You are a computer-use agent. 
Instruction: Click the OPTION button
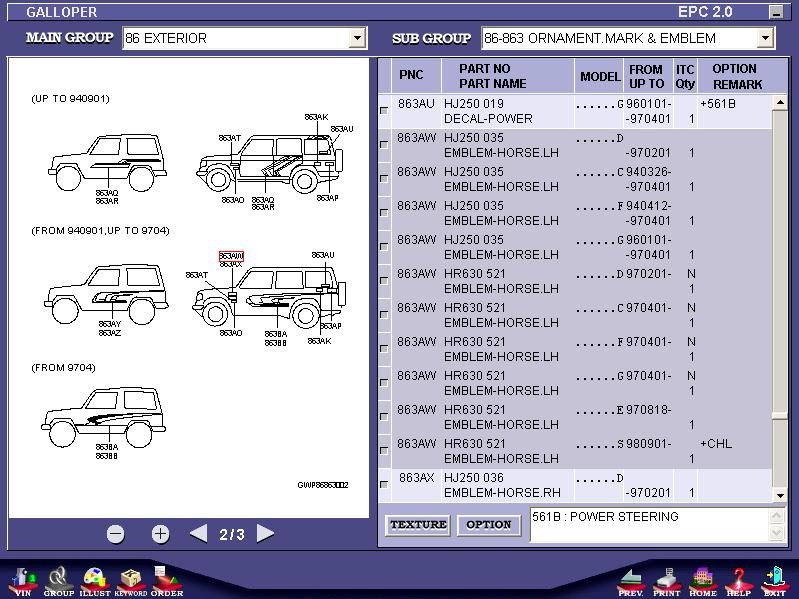489,525
